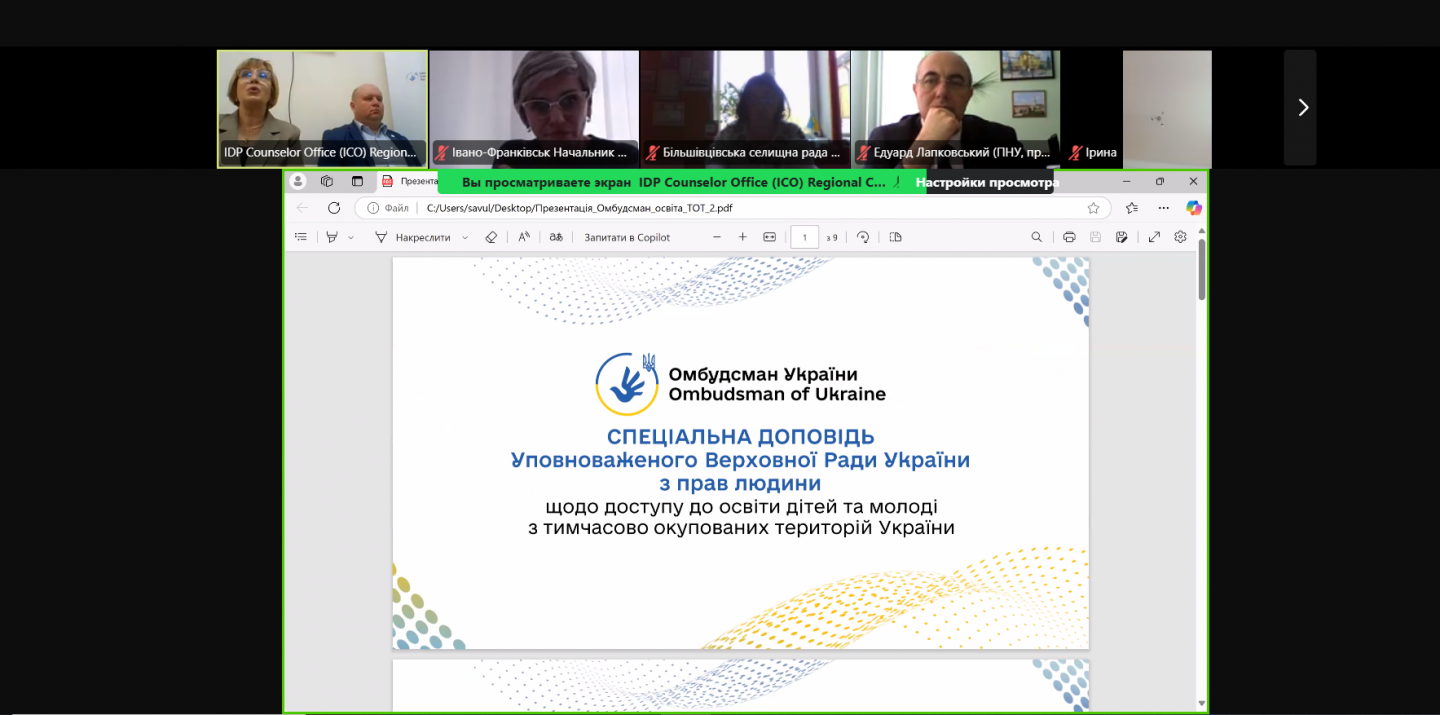This screenshot has width=1440, height=715.
Task: Select Більшівцівська селищна рада video thumbnail
Action: click(745, 108)
